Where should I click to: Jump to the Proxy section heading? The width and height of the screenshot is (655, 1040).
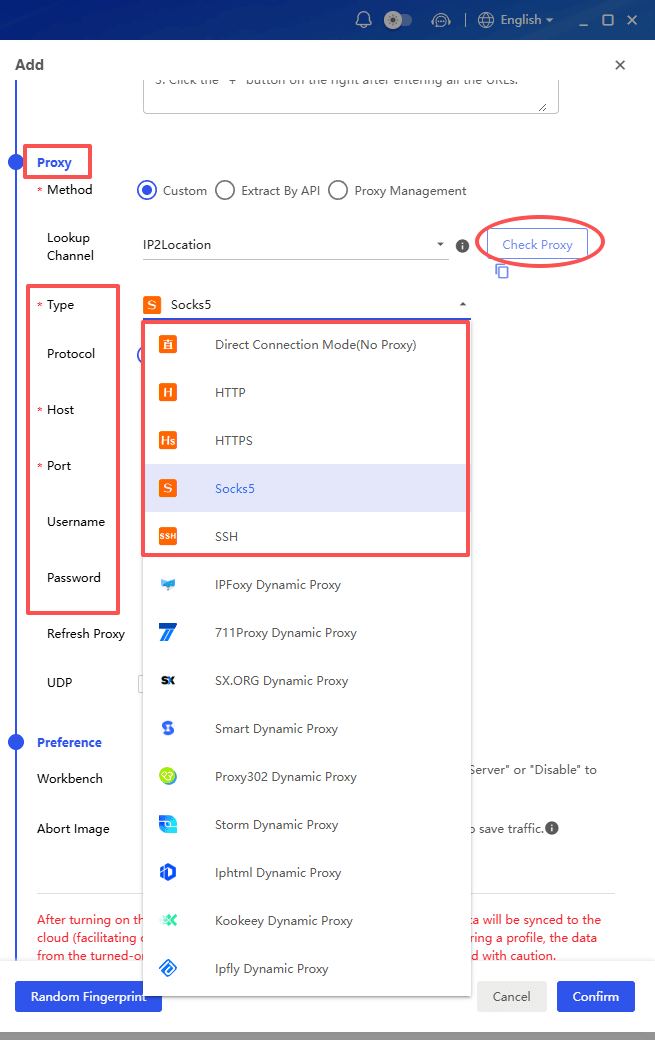pyautogui.click(x=54, y=162)
